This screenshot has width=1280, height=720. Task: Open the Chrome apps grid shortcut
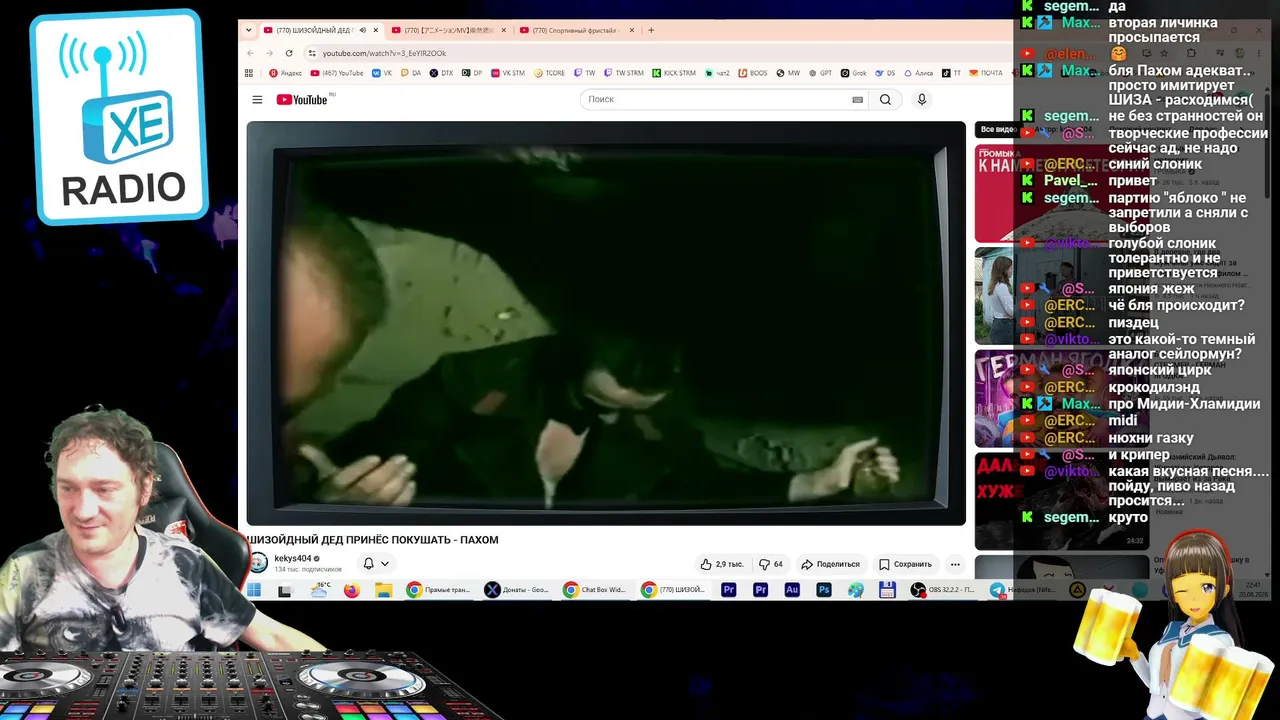click(x=249, y=73)
